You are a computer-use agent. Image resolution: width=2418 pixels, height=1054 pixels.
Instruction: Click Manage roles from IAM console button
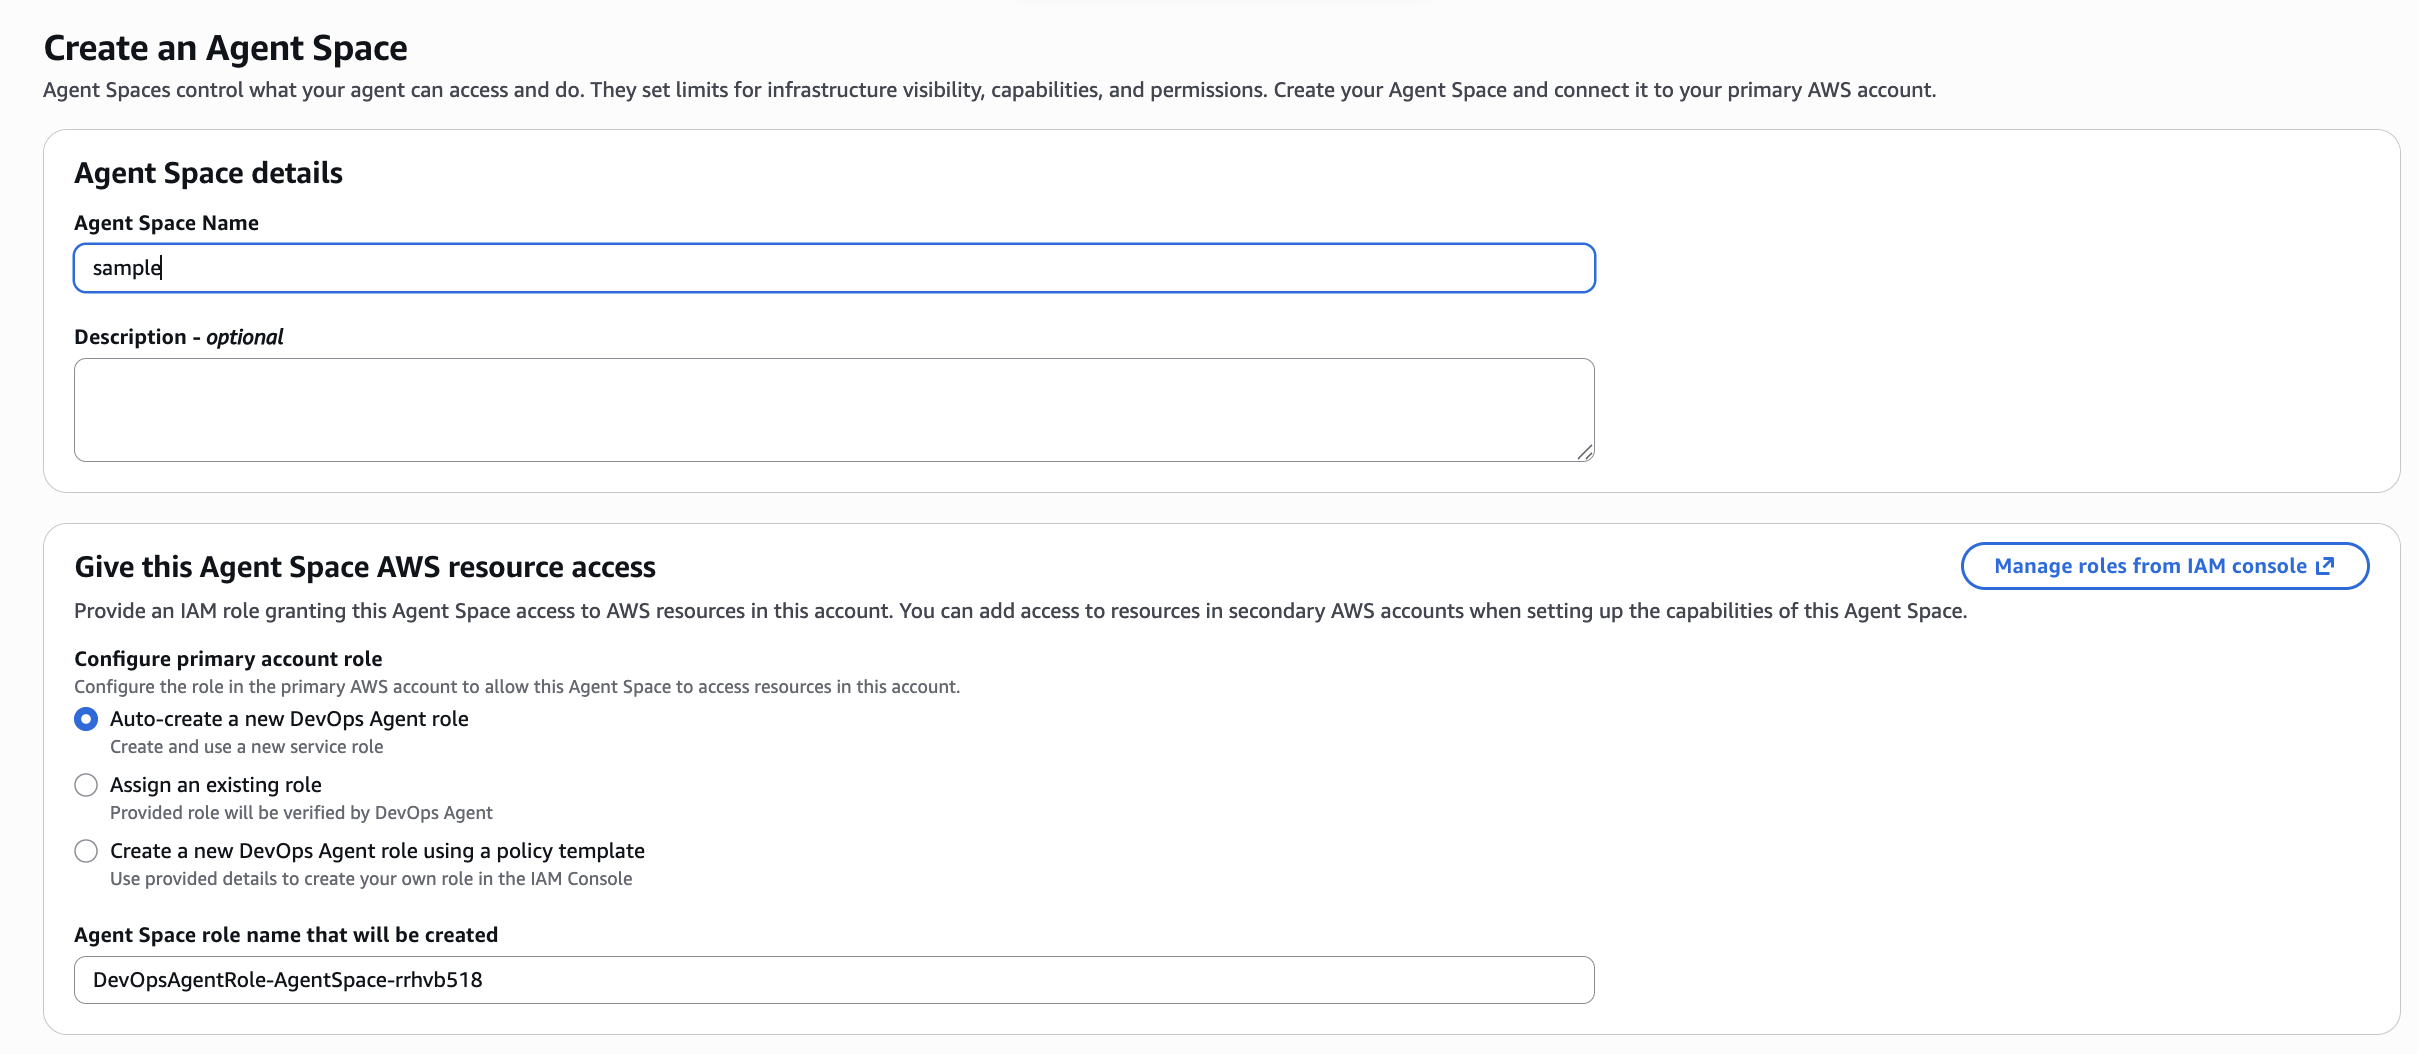pyautogui.click(x=2150, y=566)
